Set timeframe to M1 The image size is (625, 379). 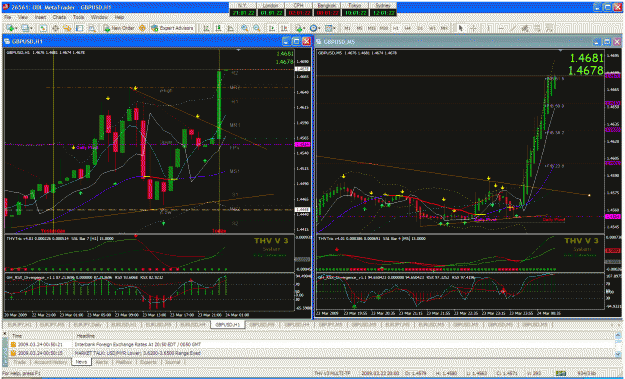click(x=348, y=28)
